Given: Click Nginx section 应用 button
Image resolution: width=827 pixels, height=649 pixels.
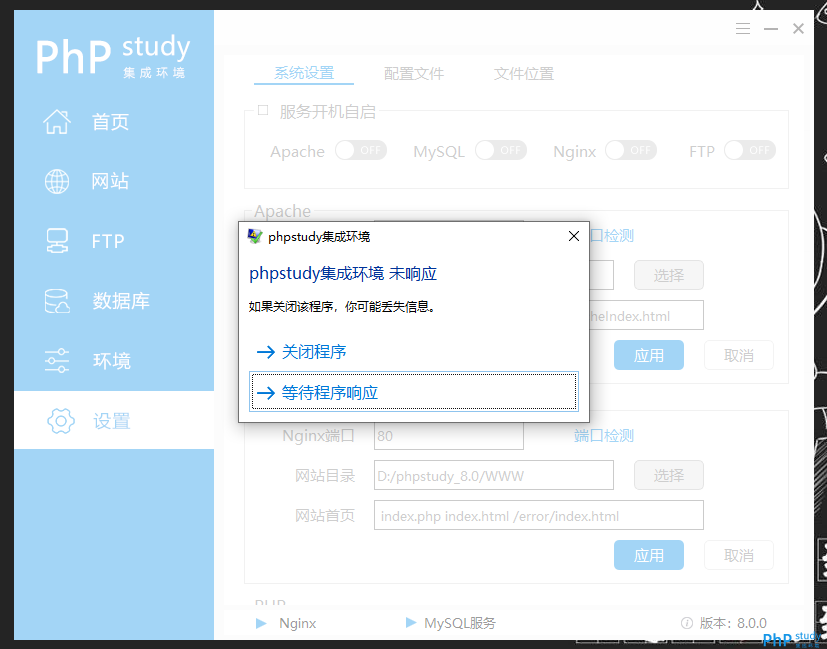Looking at the screenshot, I should (x=648, y=555).
